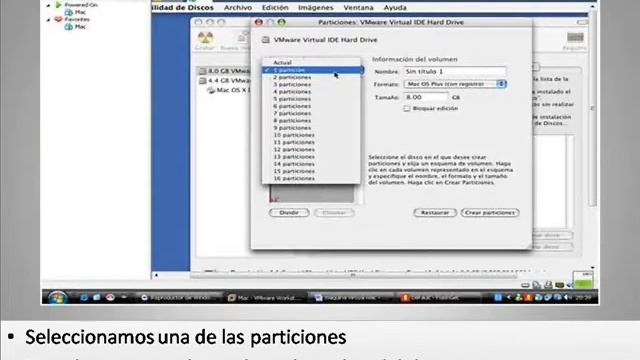The image size is (640, 360).
Task: Choose 2 particiones in the scheme list
Action: (311, 77)
